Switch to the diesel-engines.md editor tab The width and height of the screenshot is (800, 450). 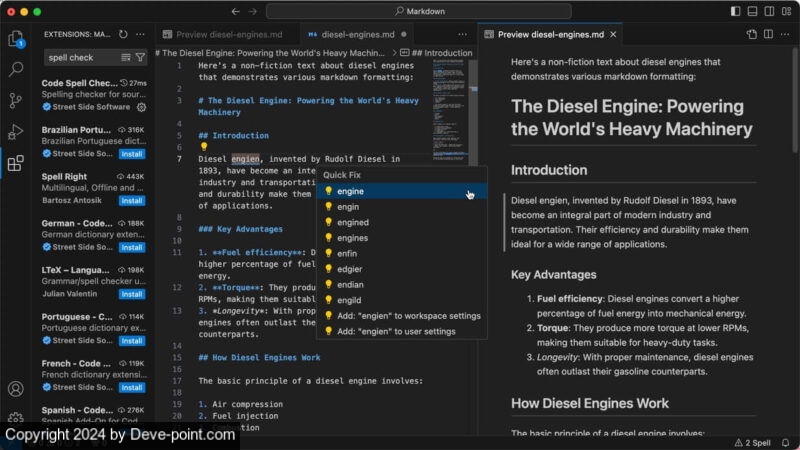(356, 34)
